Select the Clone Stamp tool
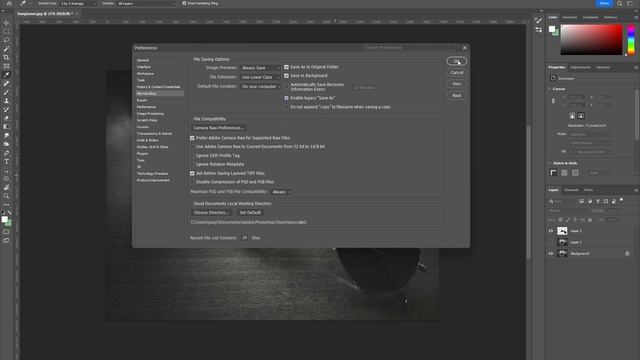Image resolution: width=640 pixels, height=360 pixels. pyautogui.click(x=6, y=101)
